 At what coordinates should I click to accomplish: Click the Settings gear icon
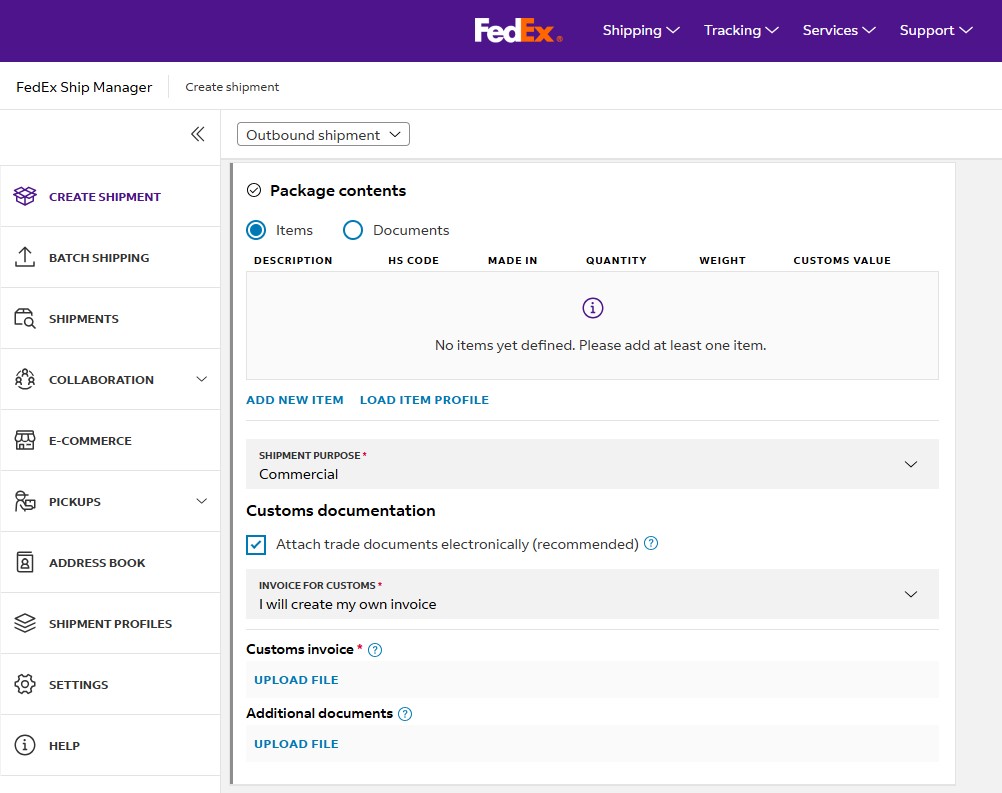[25, 684]
